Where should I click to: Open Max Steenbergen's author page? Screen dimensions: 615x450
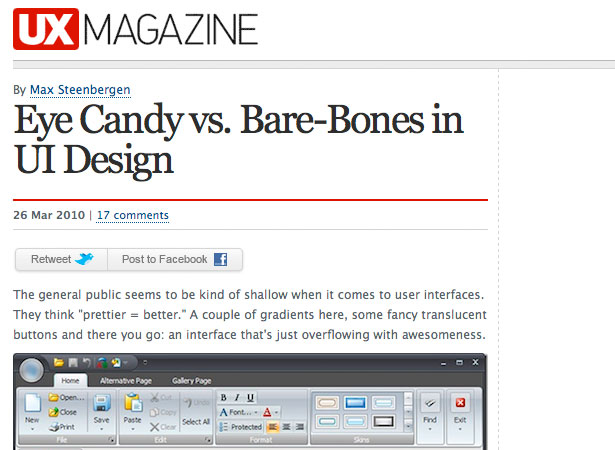(80, 90)
